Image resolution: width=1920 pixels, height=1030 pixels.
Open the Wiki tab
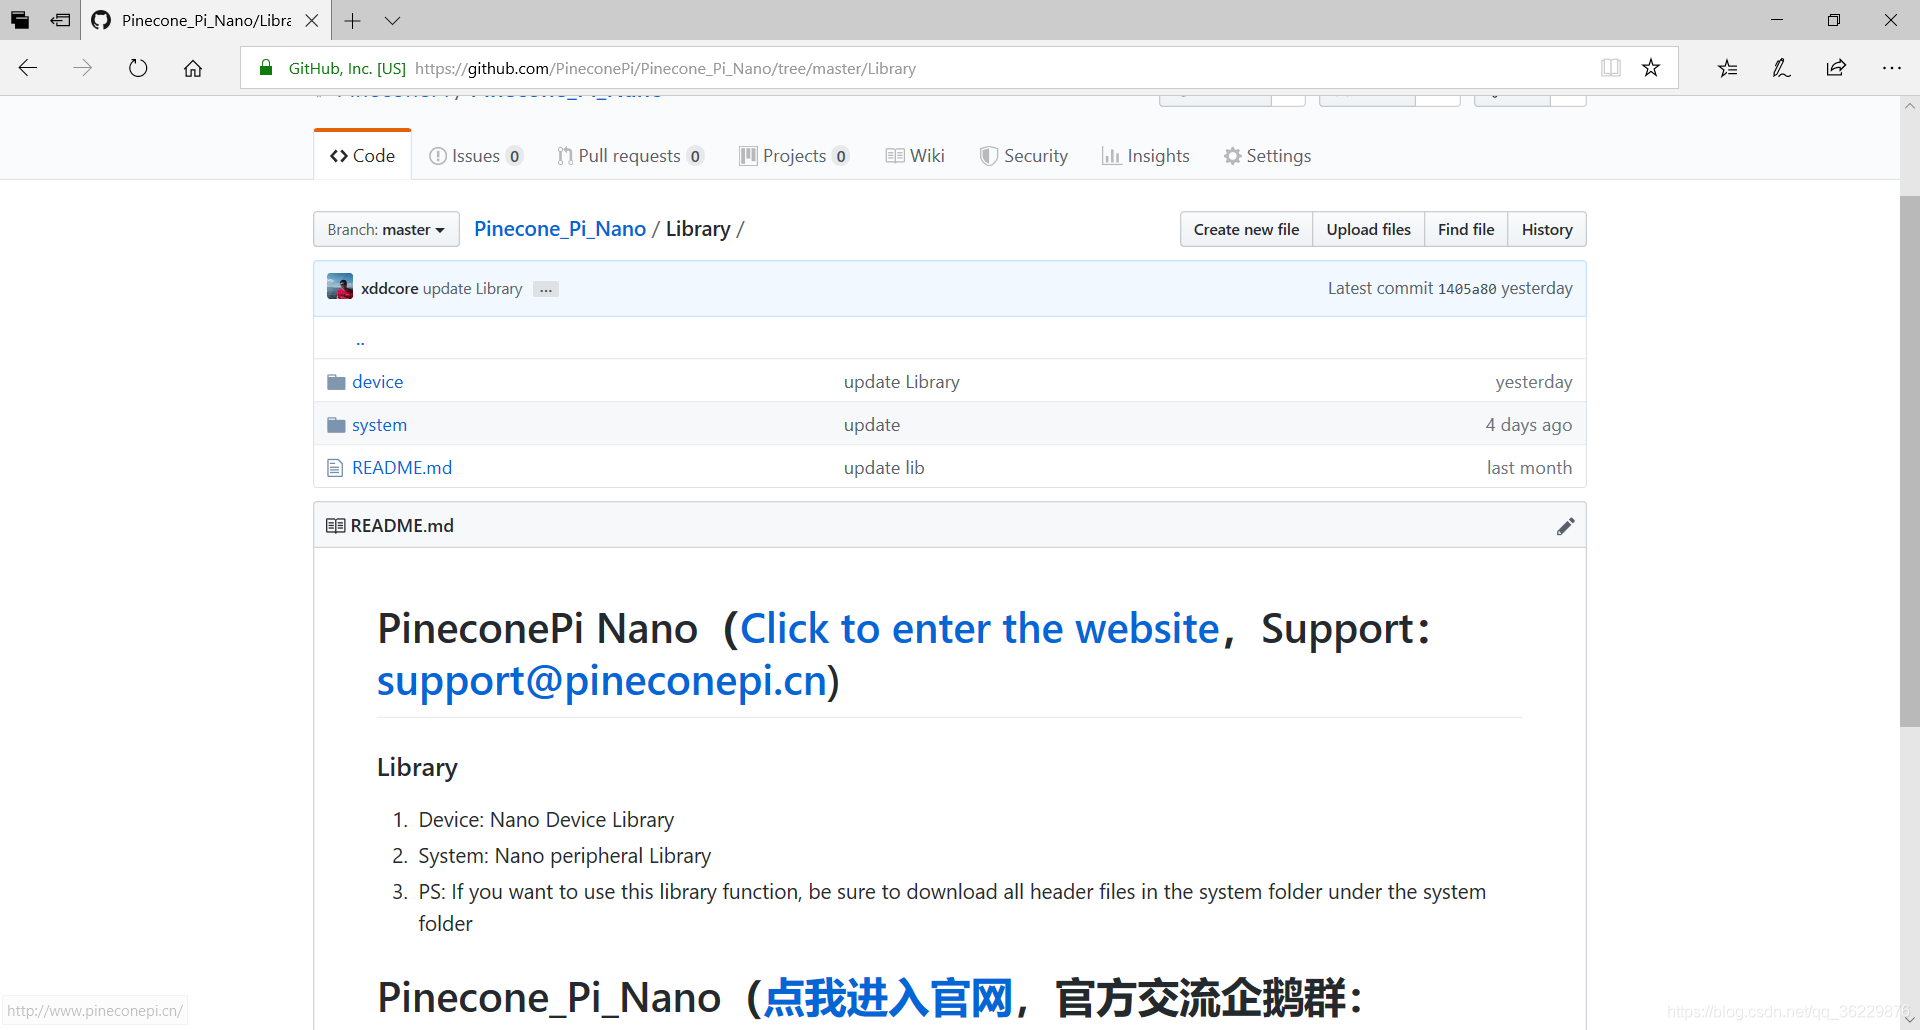pos(914,156)
